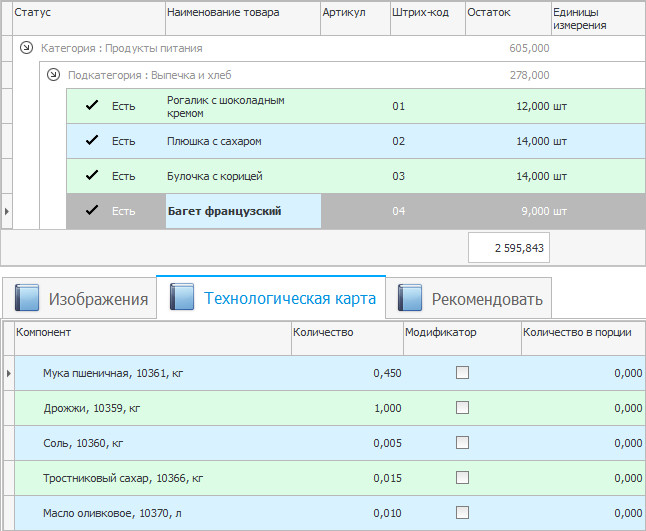Collapse the Категория Продукты питания group

pos(26,48)
